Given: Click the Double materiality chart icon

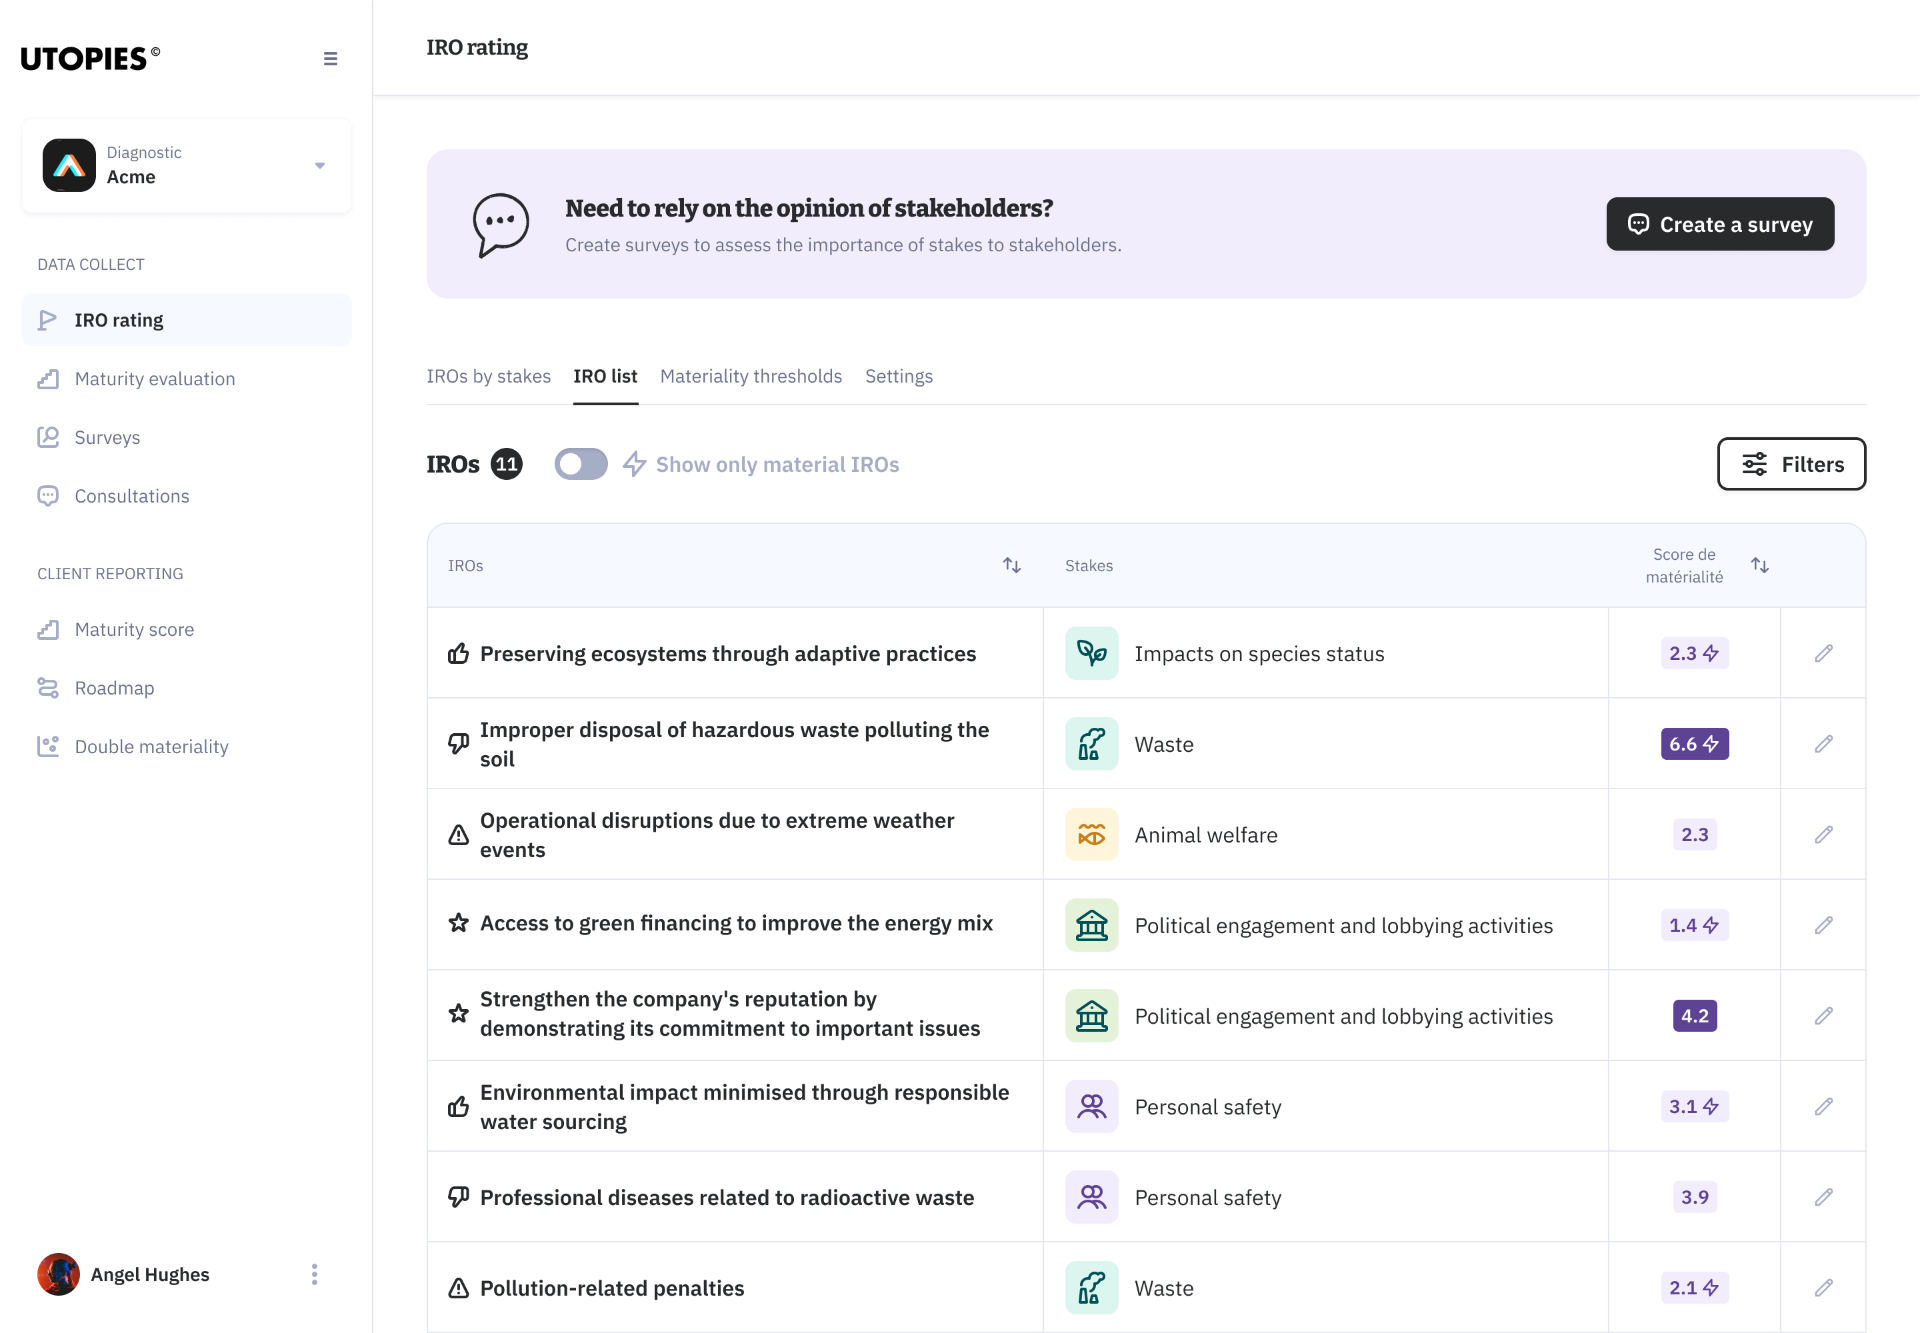Looking at the screenshot, I should pyautogui.click(x=47, y=746).
